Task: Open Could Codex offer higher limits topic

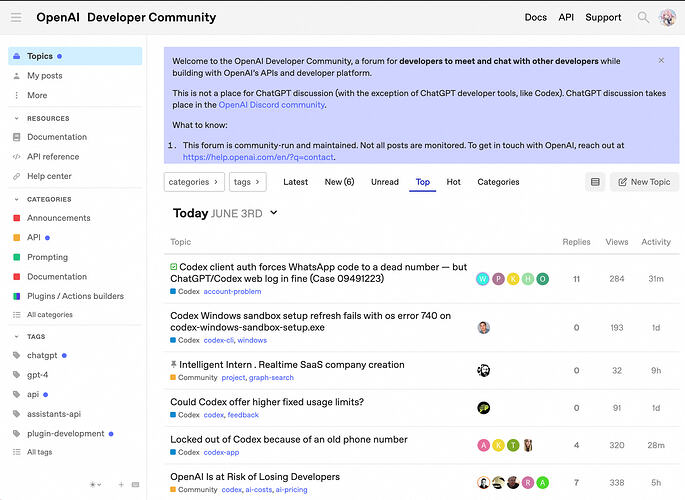Action: click(x=267, y=402)
